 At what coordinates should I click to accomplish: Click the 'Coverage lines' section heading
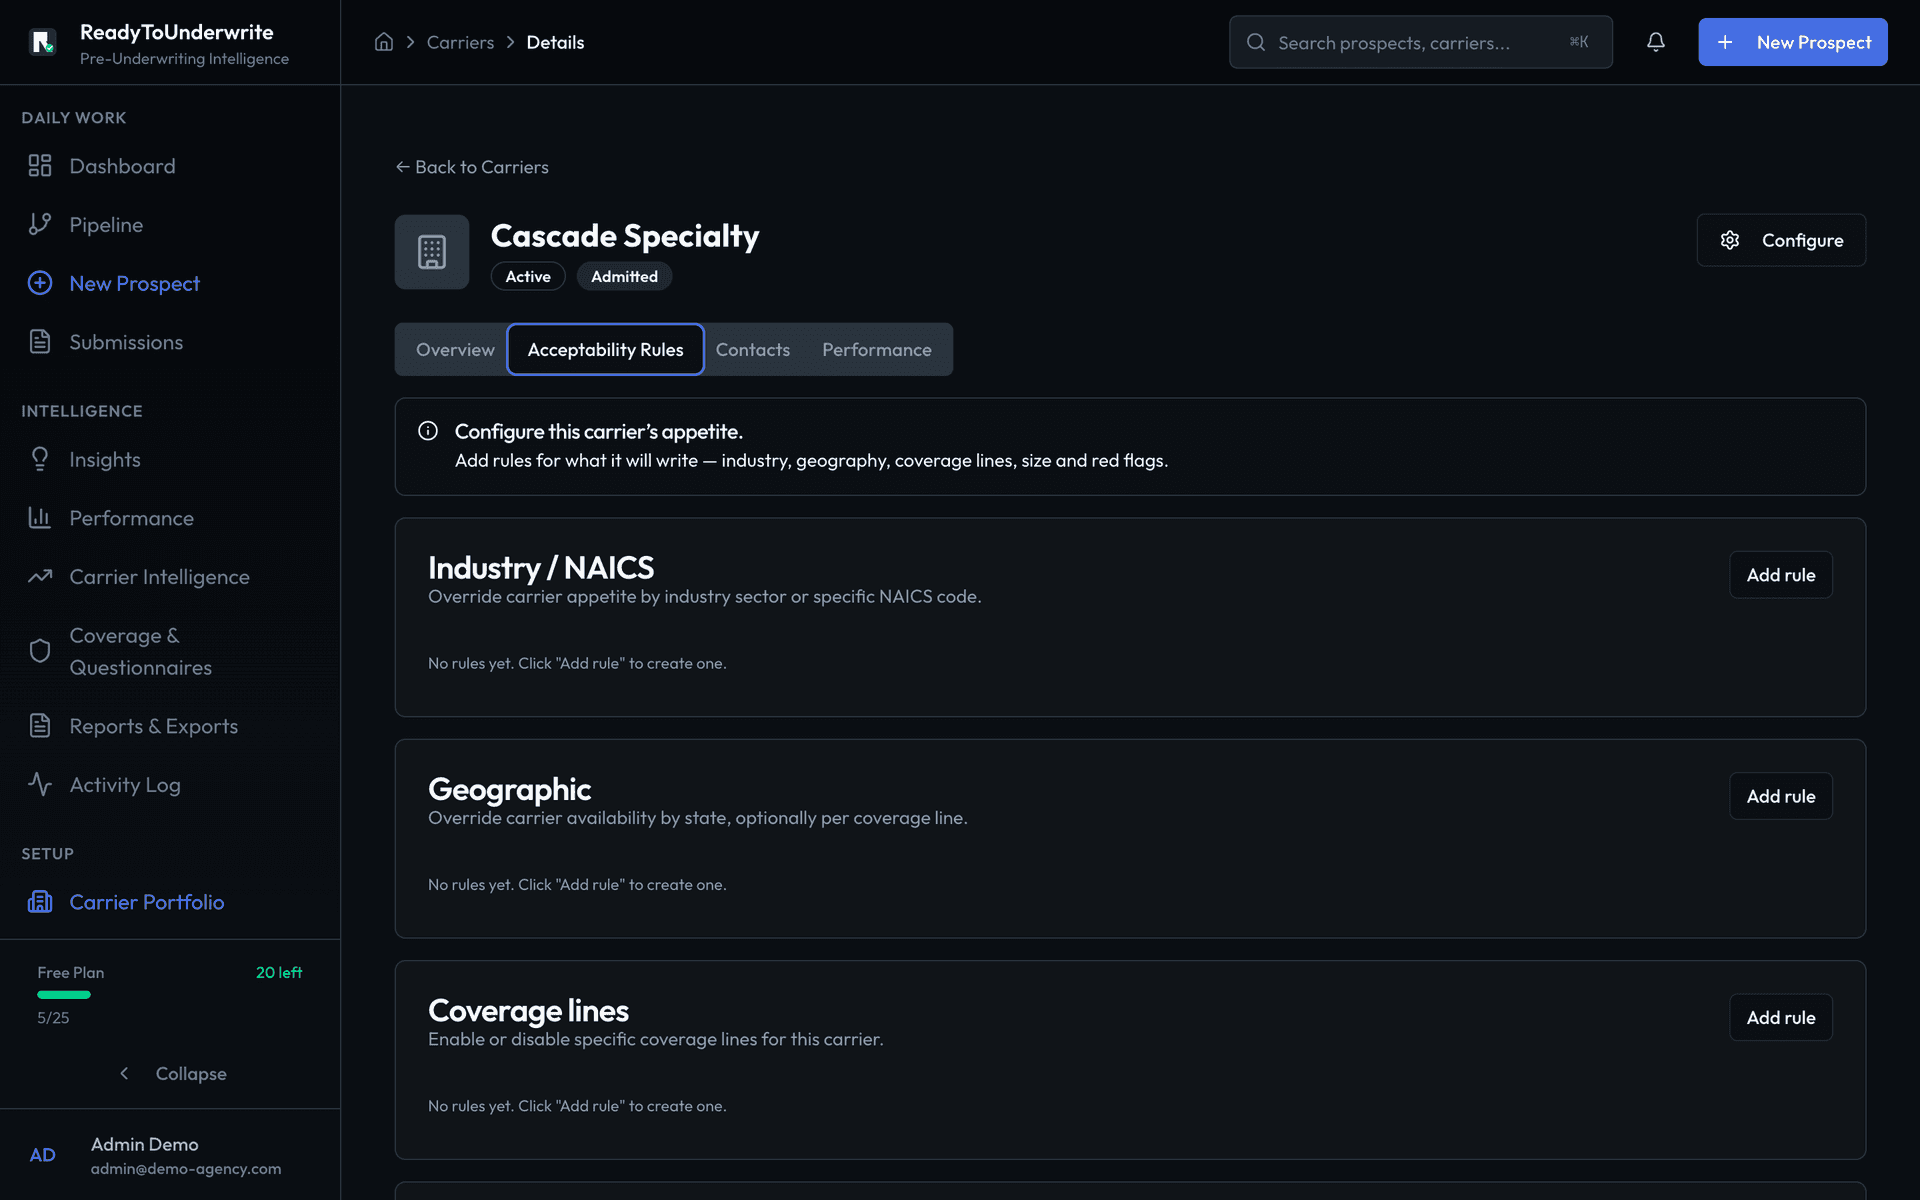(x=528, y=1010)
